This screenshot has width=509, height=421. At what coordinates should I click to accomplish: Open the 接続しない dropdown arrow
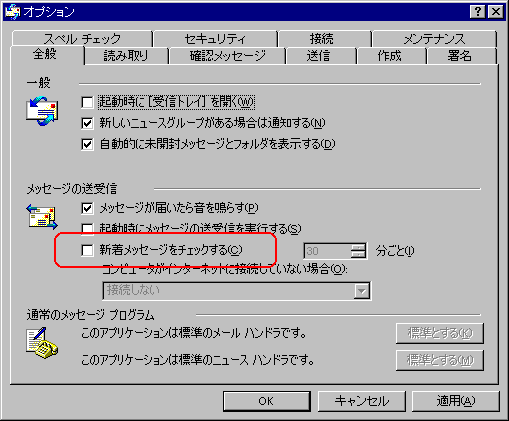361,291
